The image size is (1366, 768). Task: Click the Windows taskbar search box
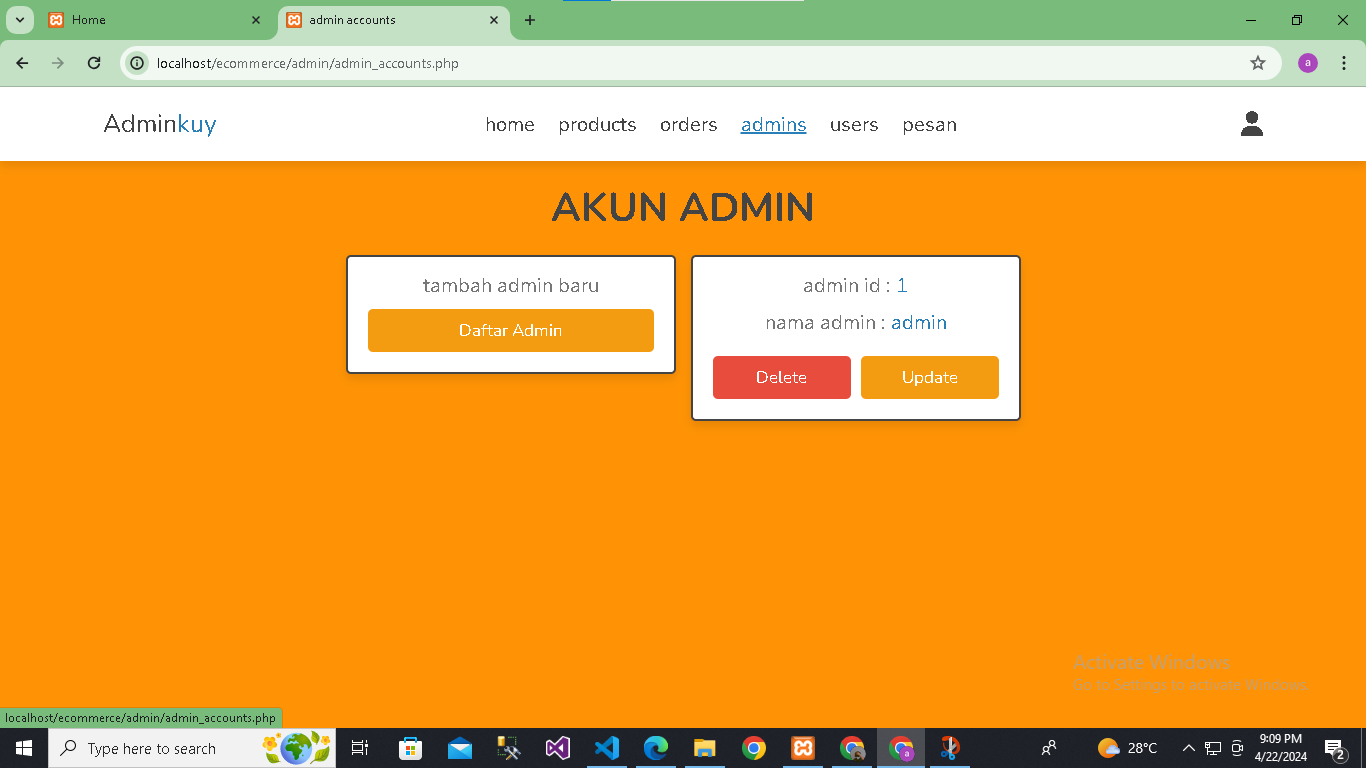point(192,748)
